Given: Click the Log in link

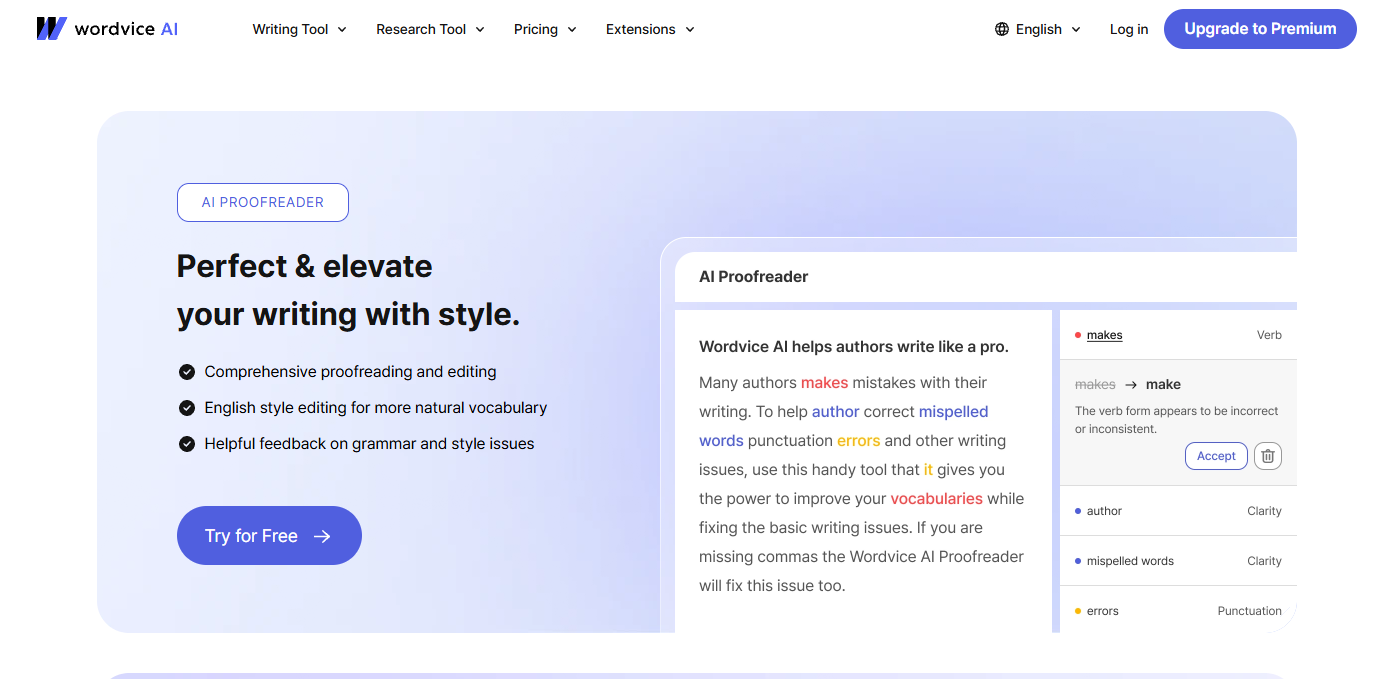Looking at the screenshot, I should (1129, 29).
